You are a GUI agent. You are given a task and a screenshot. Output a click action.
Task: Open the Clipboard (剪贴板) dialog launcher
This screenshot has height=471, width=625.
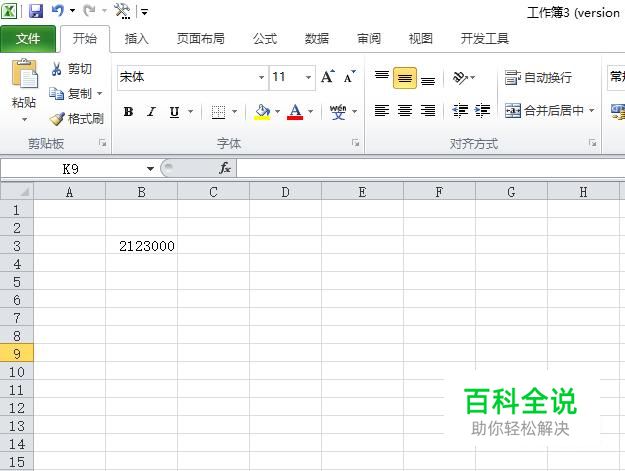coord(103,143)
